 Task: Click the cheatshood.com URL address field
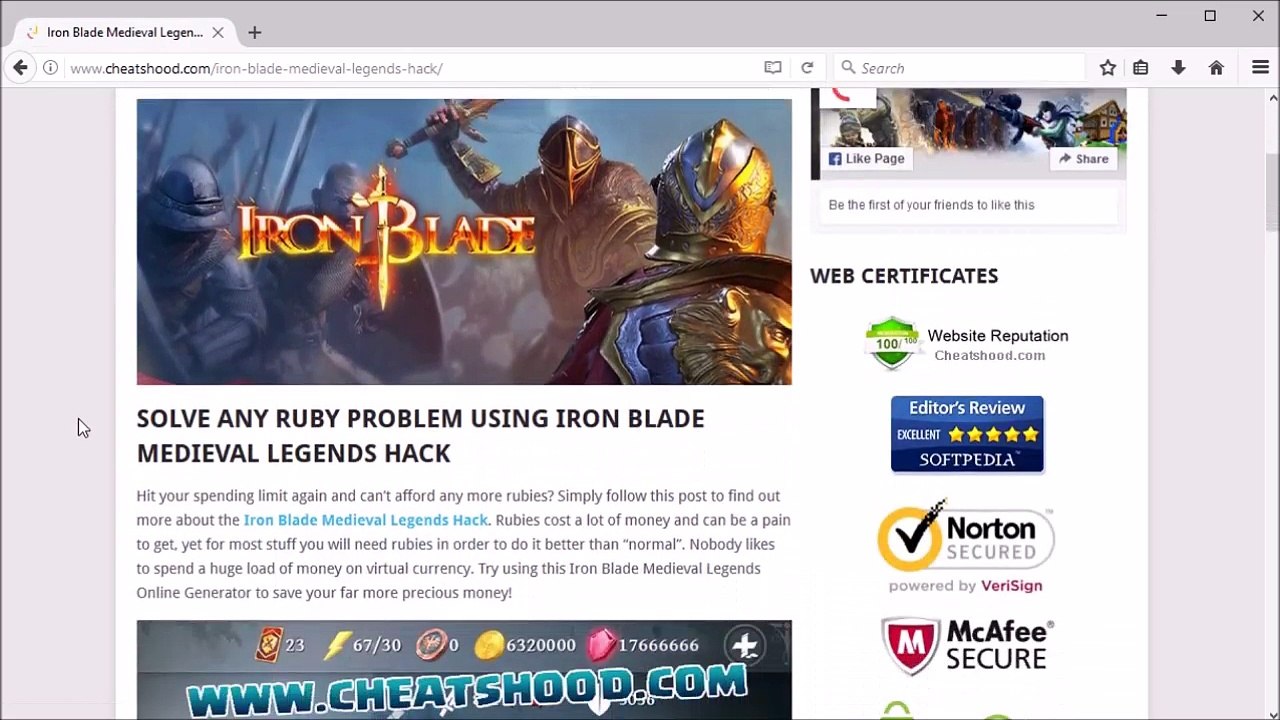point(412,68)
